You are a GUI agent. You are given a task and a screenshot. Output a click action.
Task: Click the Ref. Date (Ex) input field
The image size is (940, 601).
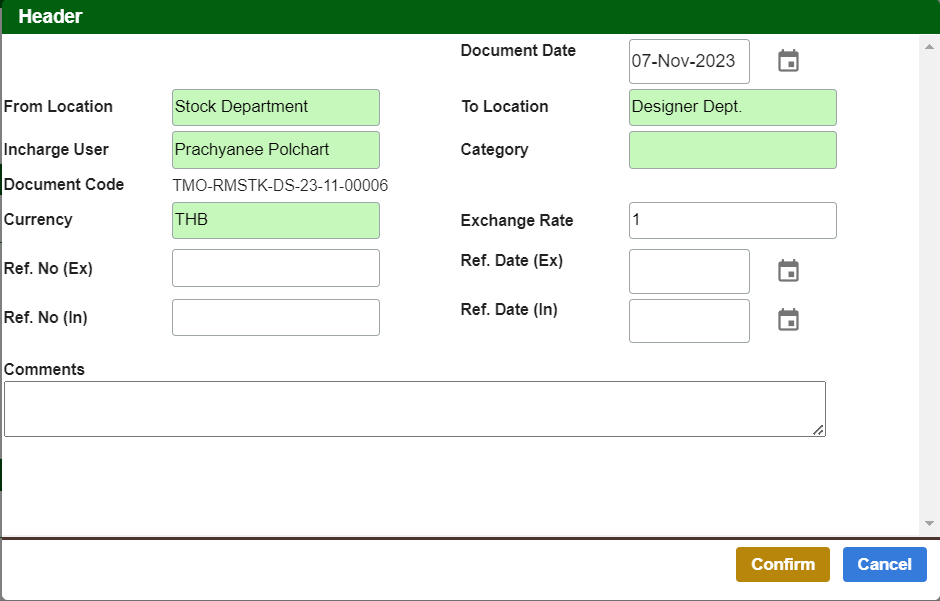click(688, 271)
